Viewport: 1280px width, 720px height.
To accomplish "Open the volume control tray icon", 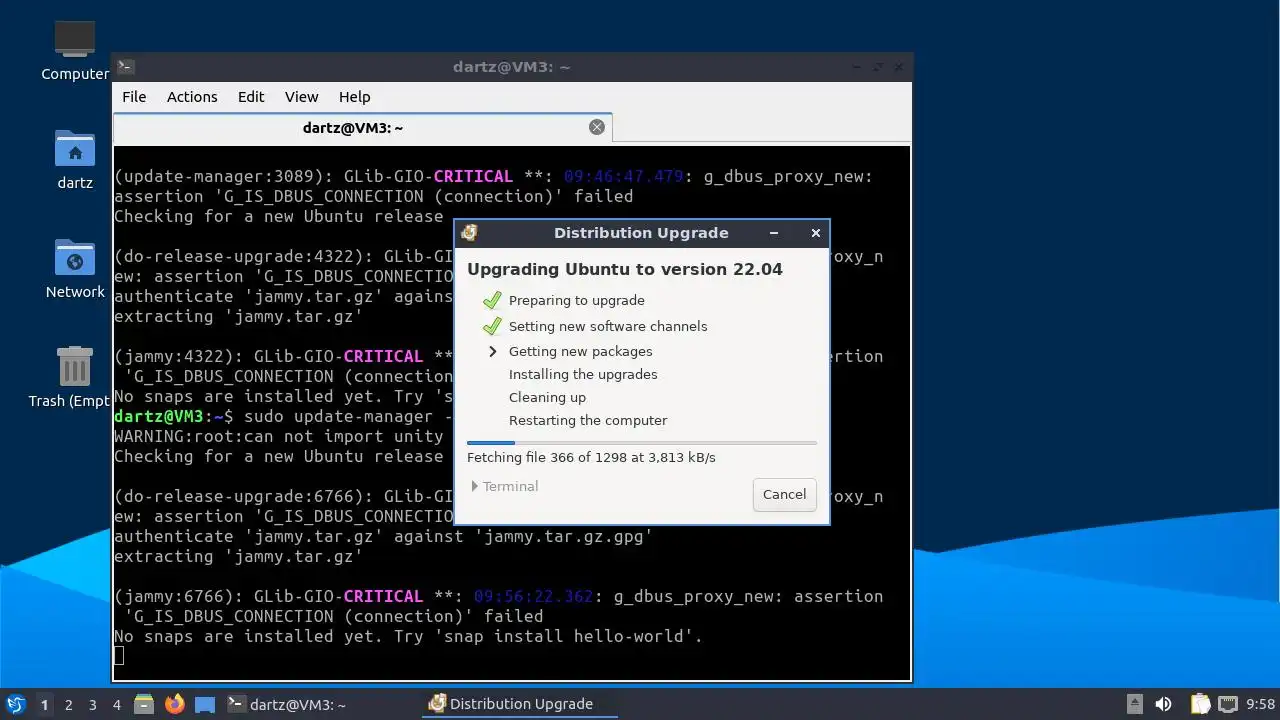I will click(1163, 704).
